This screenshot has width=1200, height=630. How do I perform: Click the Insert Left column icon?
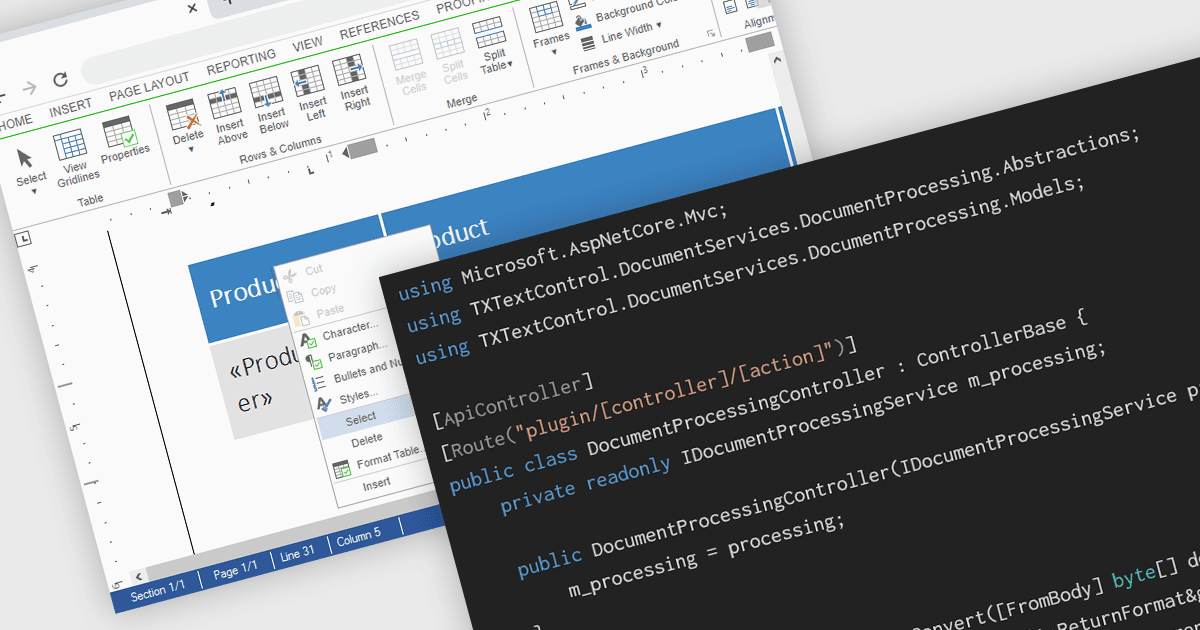pos(307,81)
